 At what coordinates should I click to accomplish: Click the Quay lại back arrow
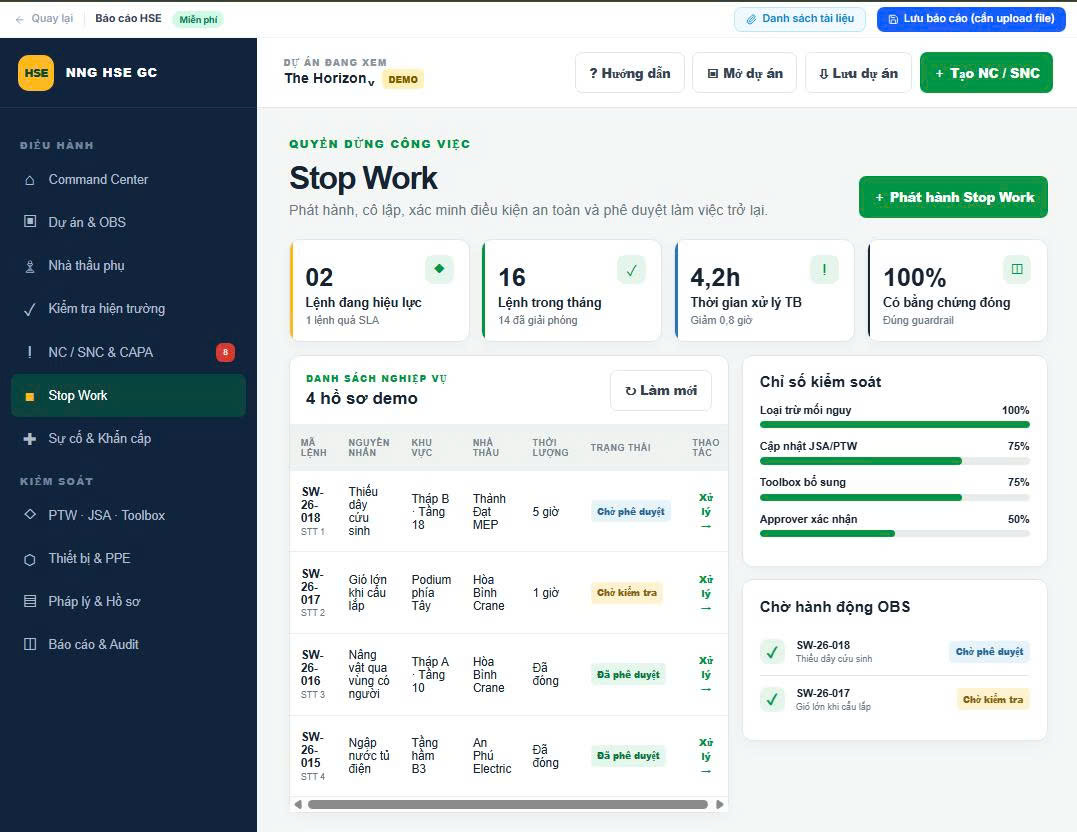click(x=19, y=19)
